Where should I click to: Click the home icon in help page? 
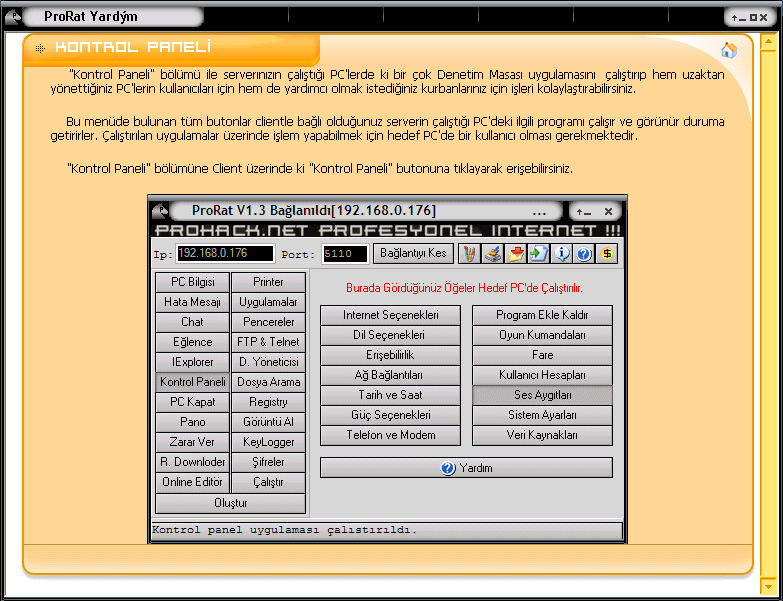click(x=729, y=50)
